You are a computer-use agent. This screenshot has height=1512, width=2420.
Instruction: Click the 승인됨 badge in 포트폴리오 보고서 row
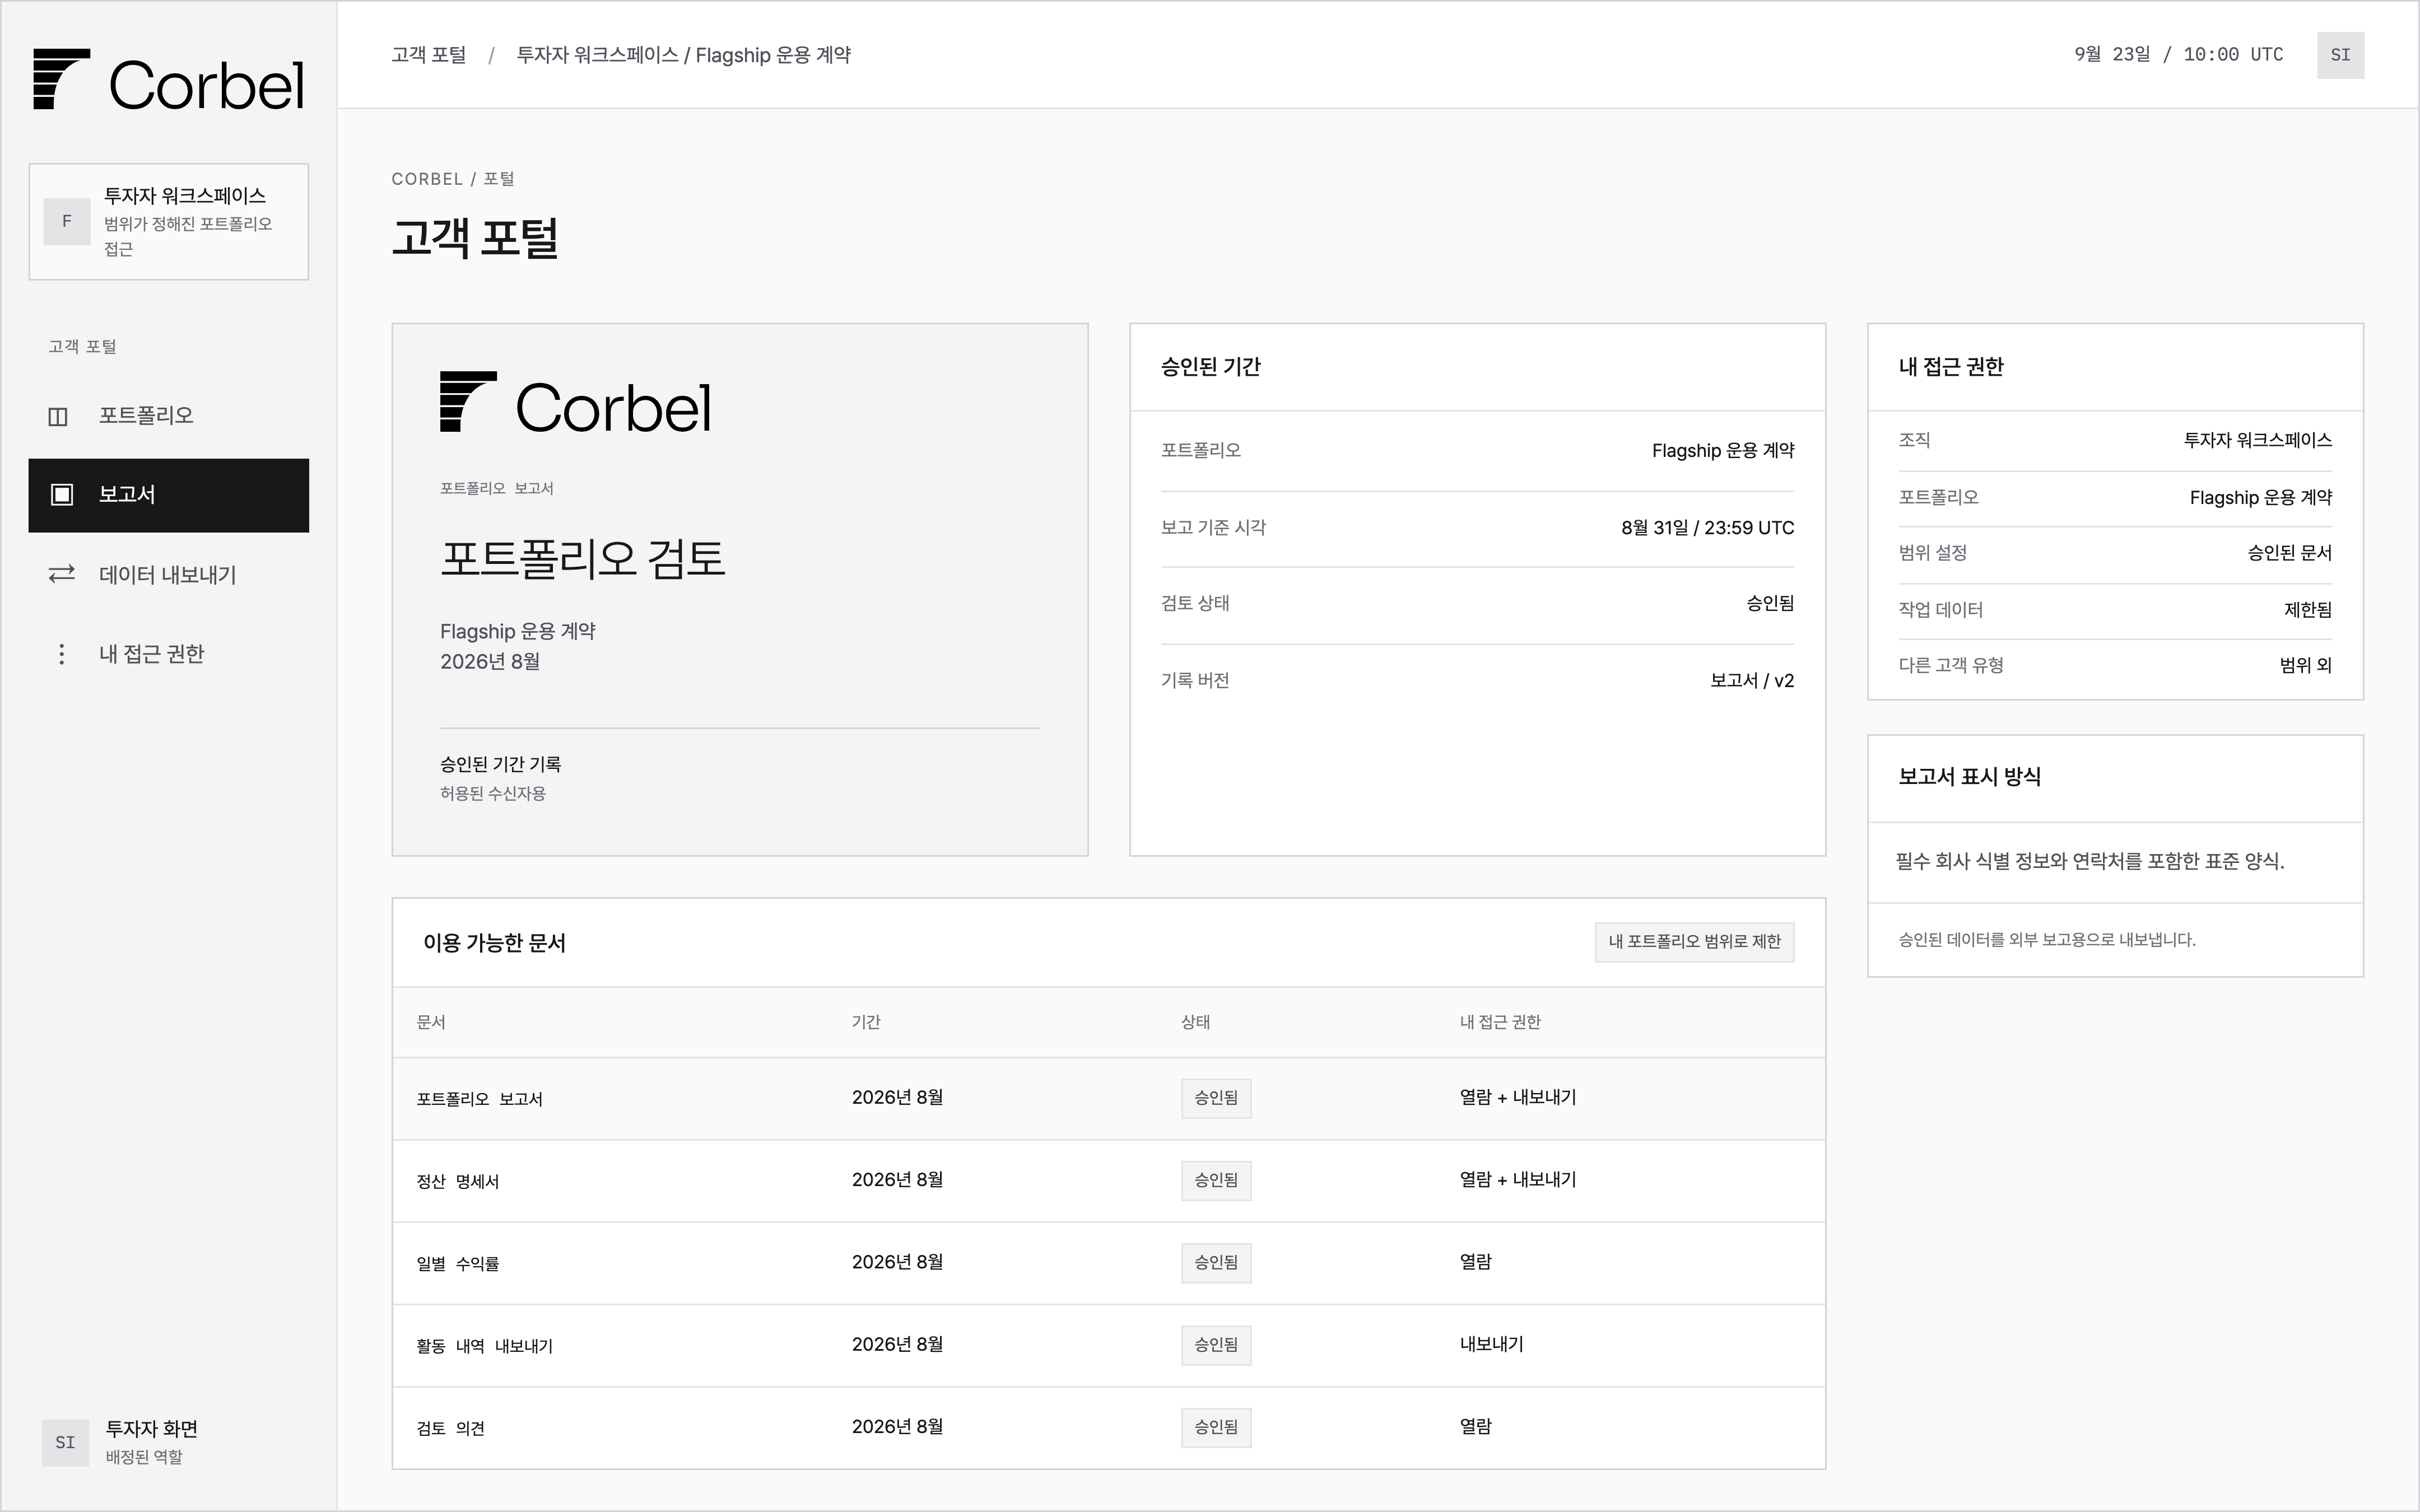1216,1098
